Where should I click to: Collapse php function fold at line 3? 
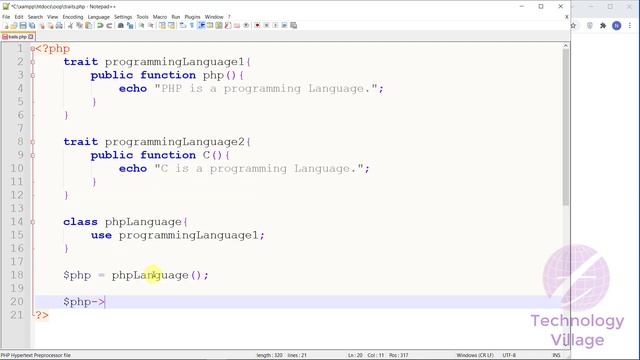33,76
